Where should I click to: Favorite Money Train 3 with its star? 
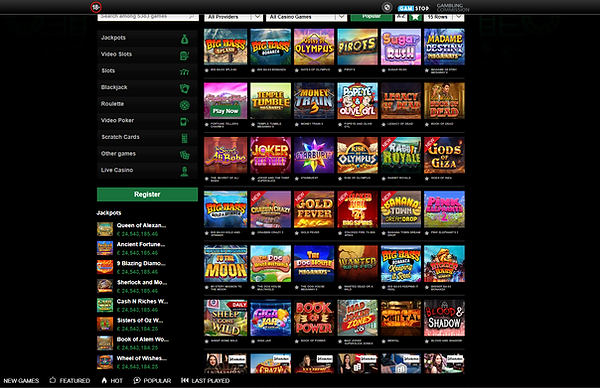tap(297, 124)
